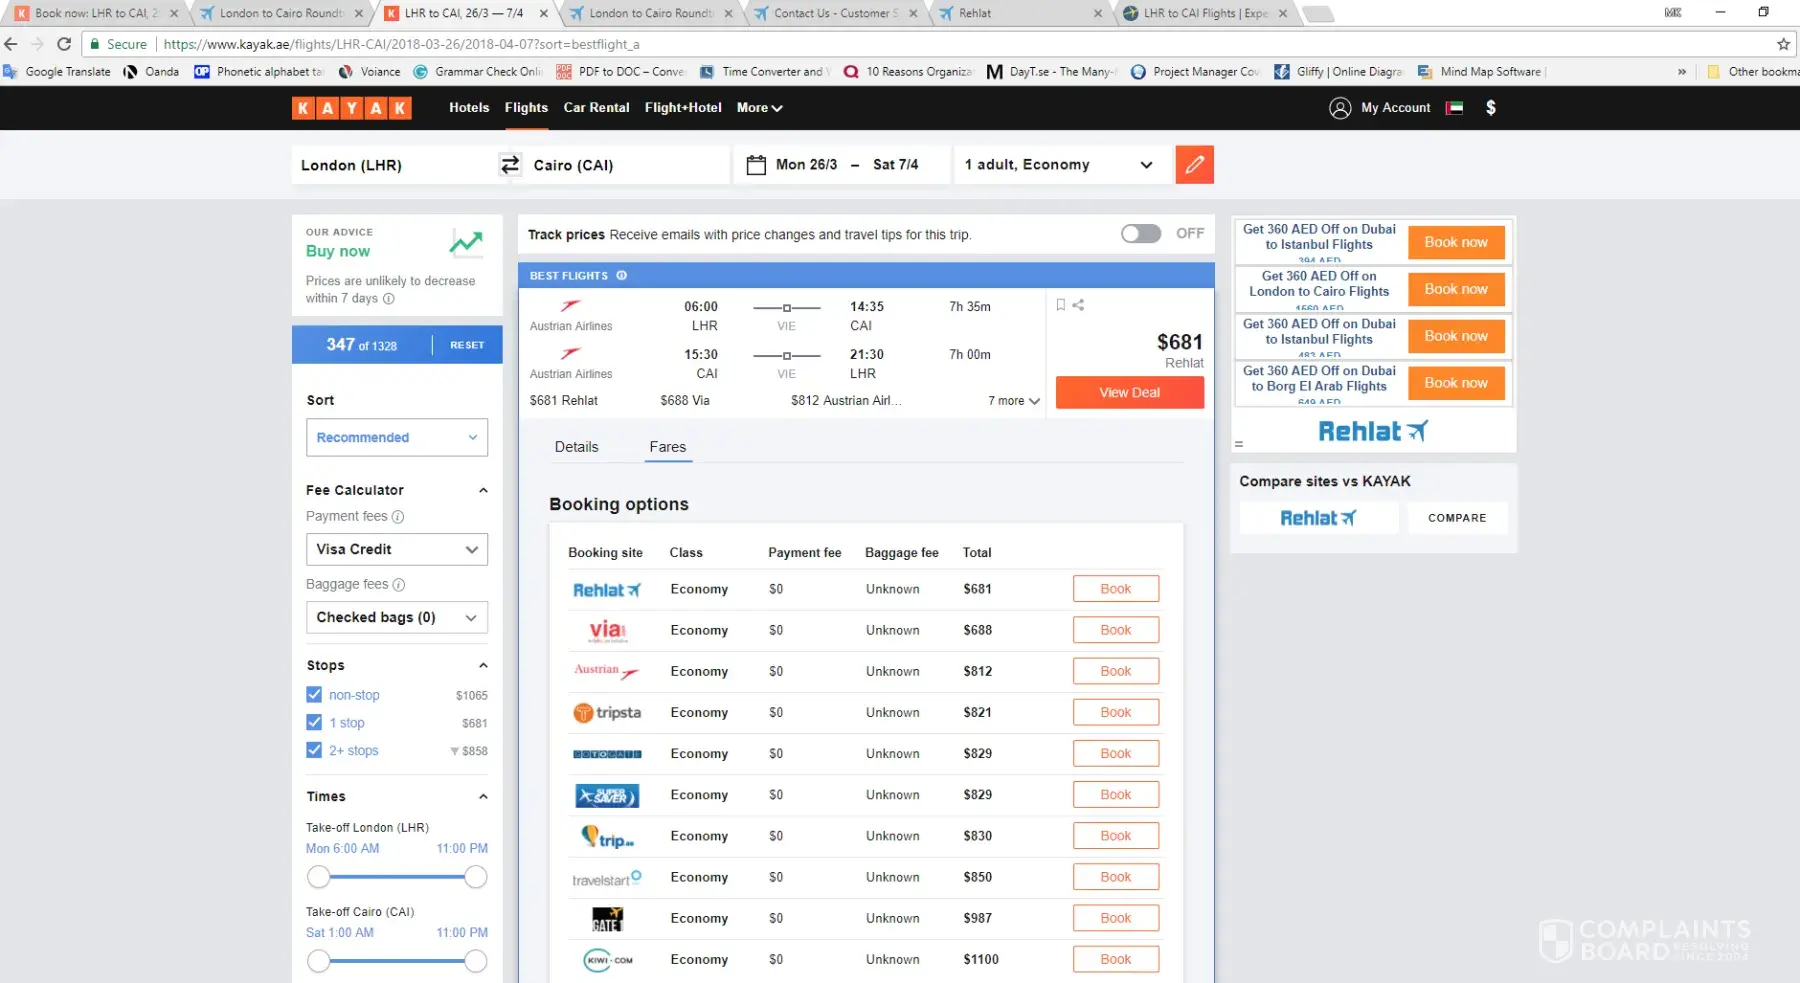Open the Recommended sort dropdown
The image size is (1800, 983).
397,438
